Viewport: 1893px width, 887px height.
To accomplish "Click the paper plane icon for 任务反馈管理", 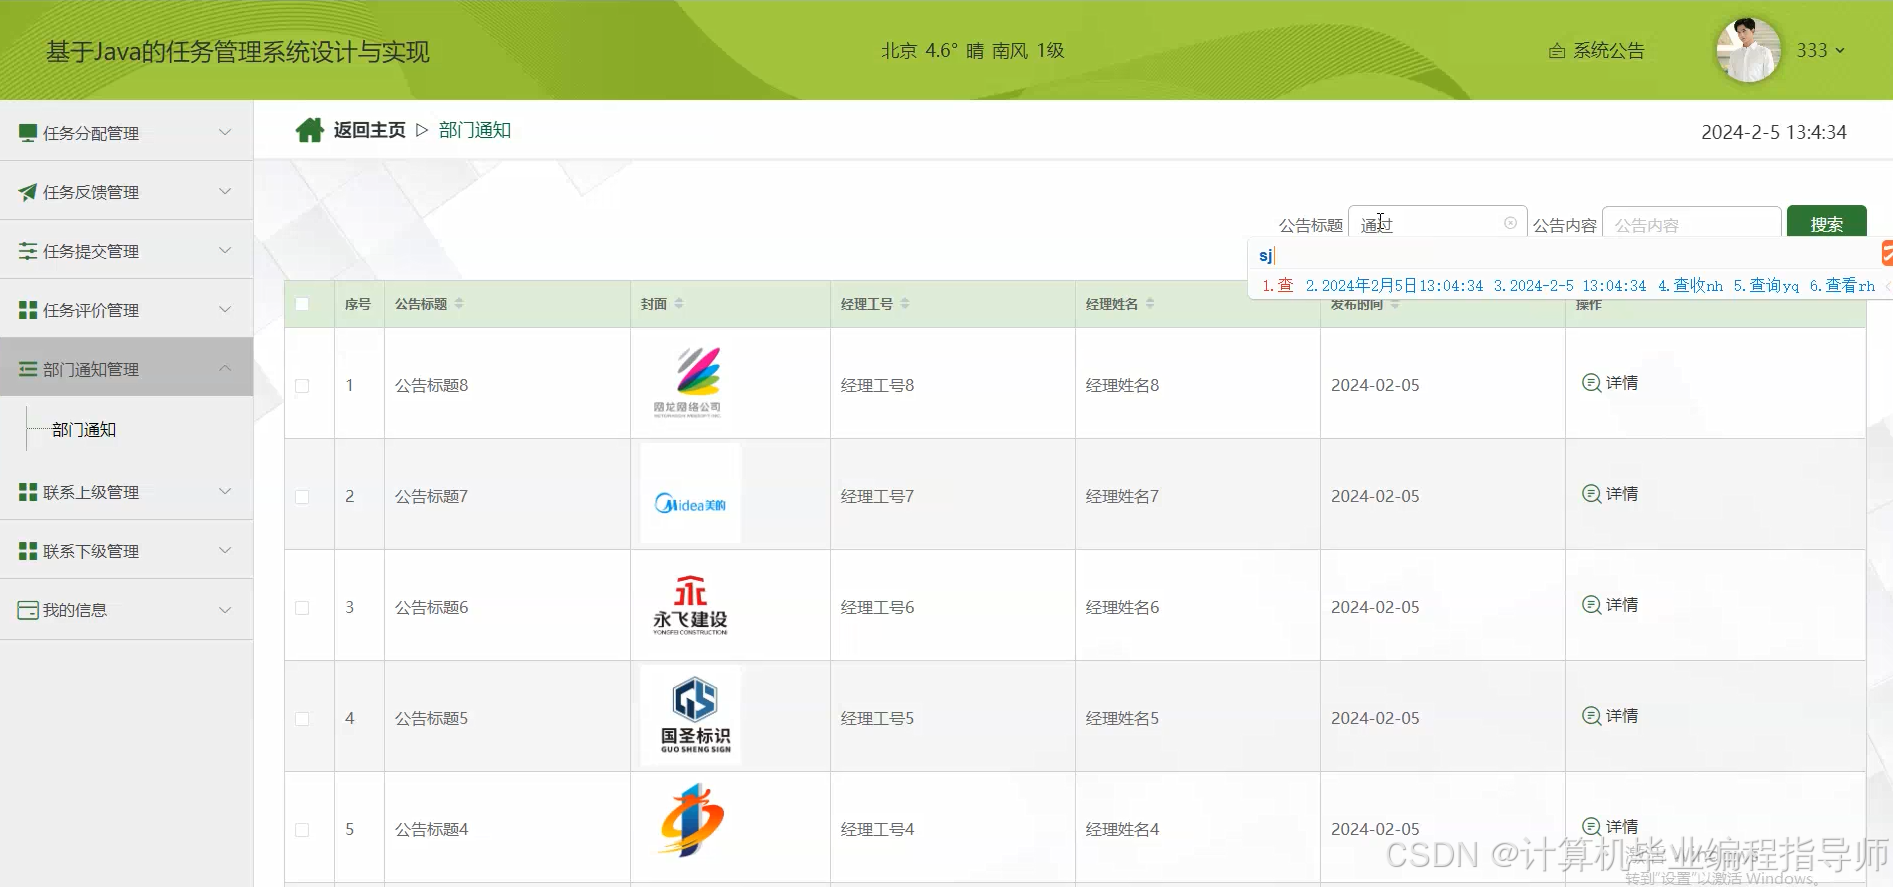I will pos(28,192).
